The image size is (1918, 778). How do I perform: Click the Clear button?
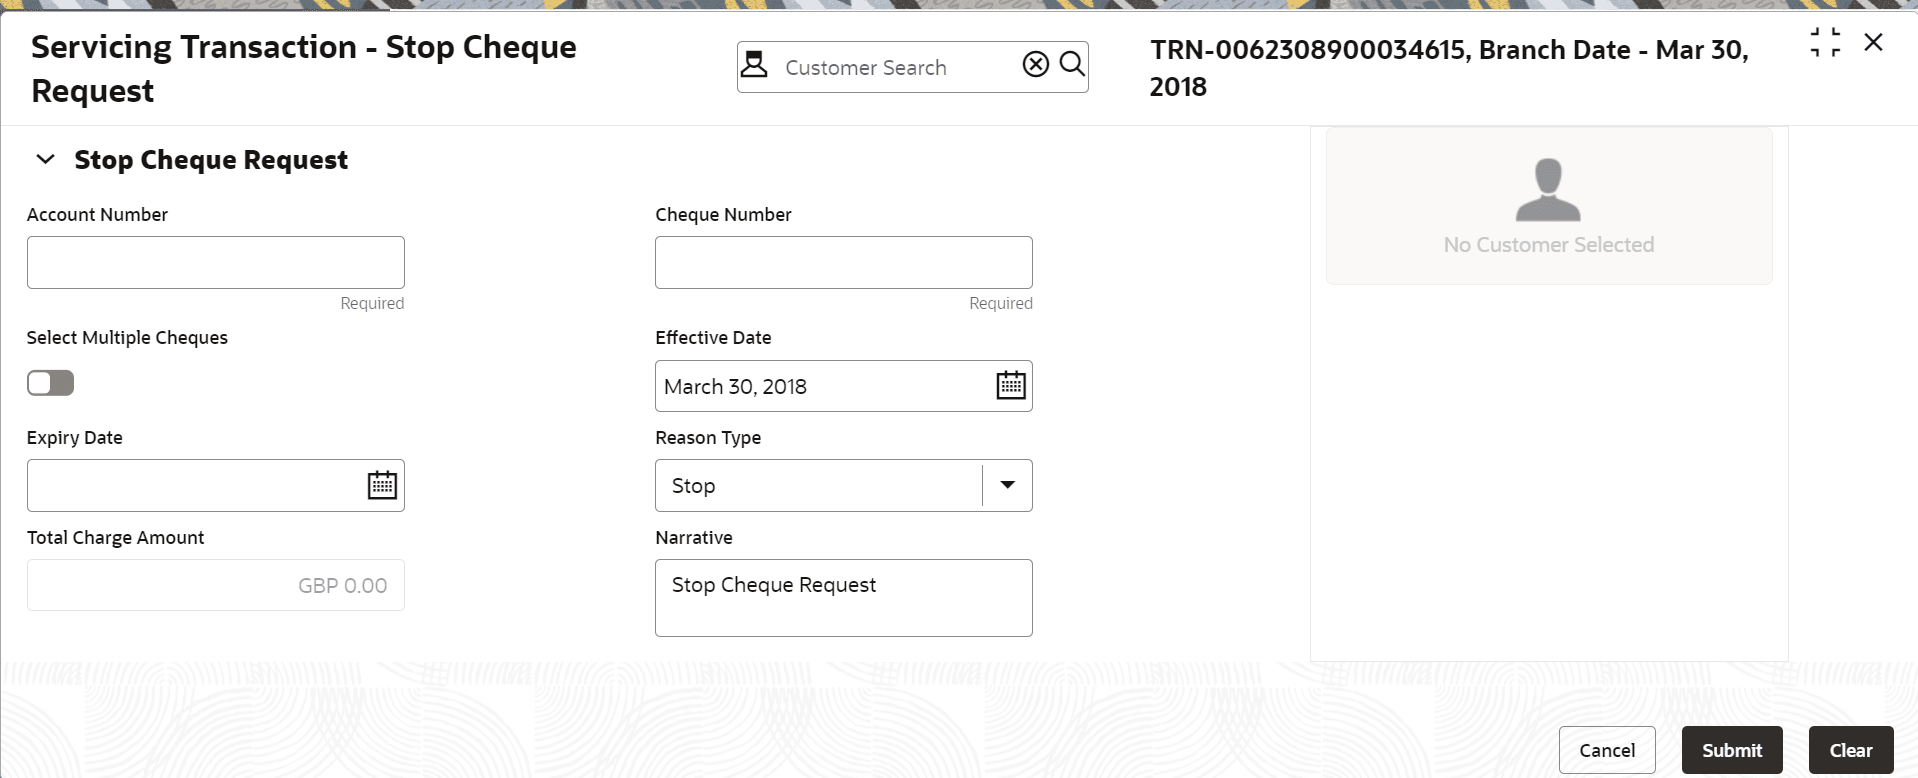[x=1851, y=750]
